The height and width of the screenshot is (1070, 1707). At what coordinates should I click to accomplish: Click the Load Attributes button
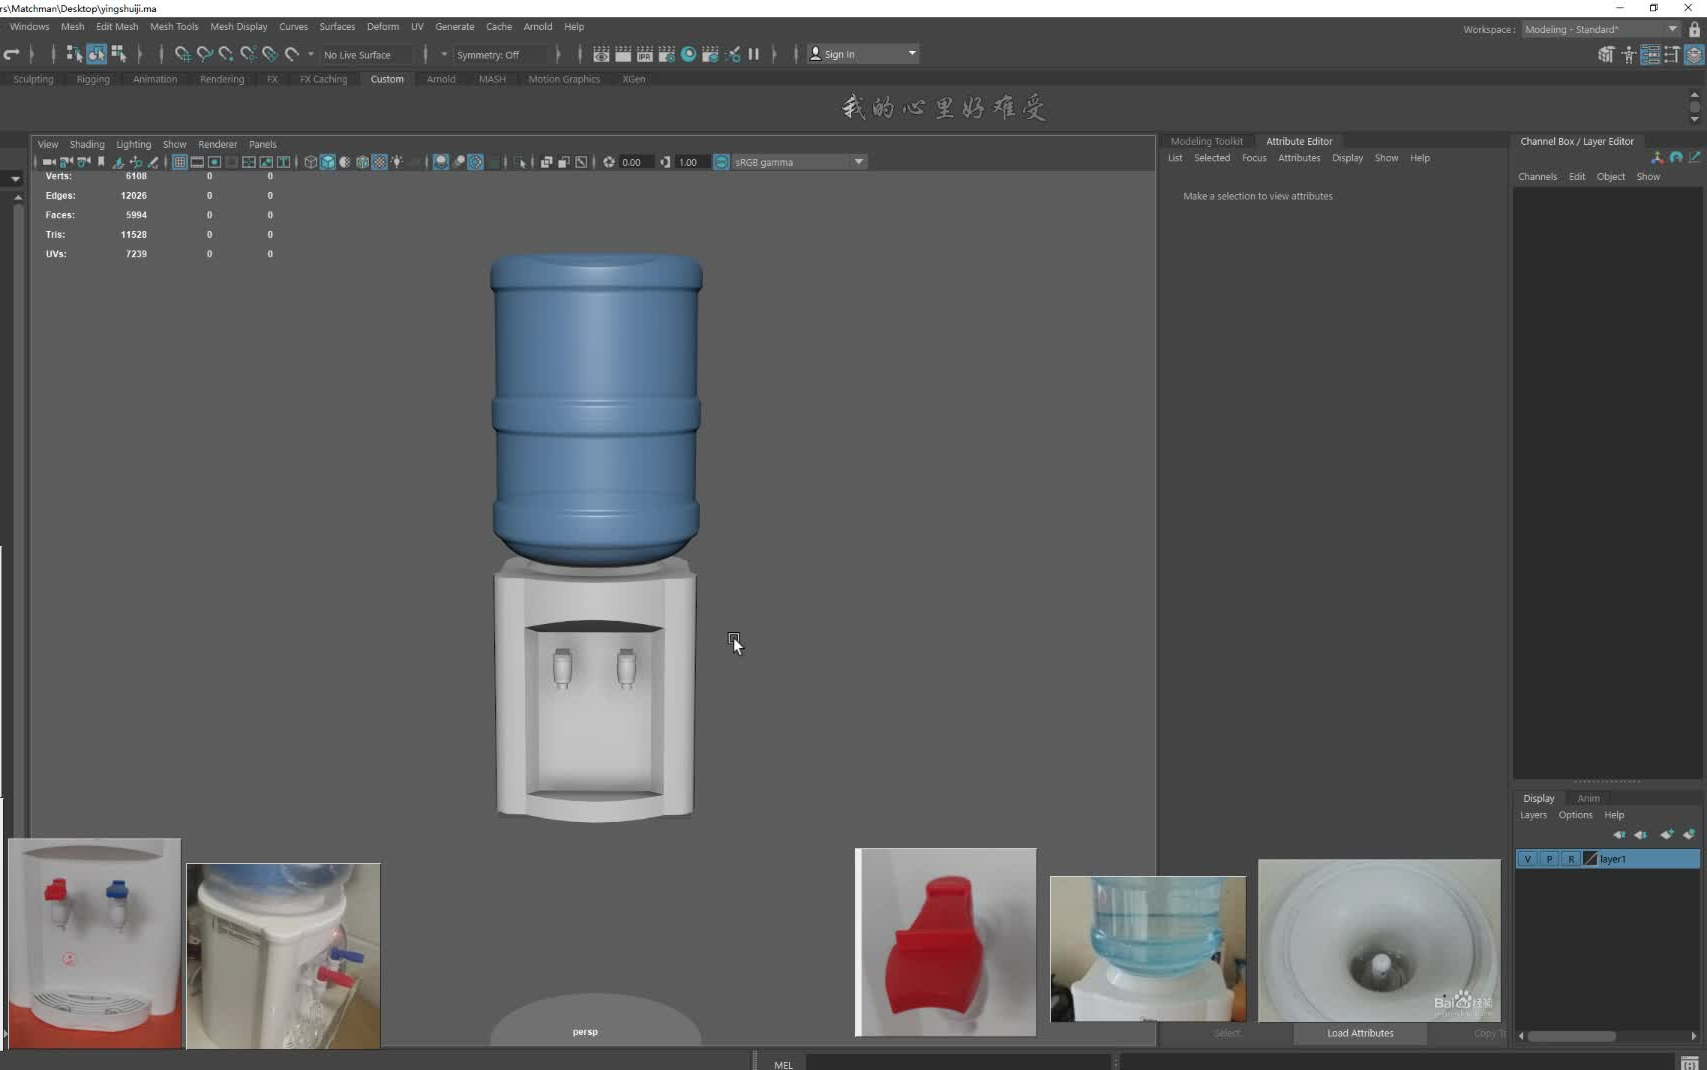click(x=1360, y=1033)
